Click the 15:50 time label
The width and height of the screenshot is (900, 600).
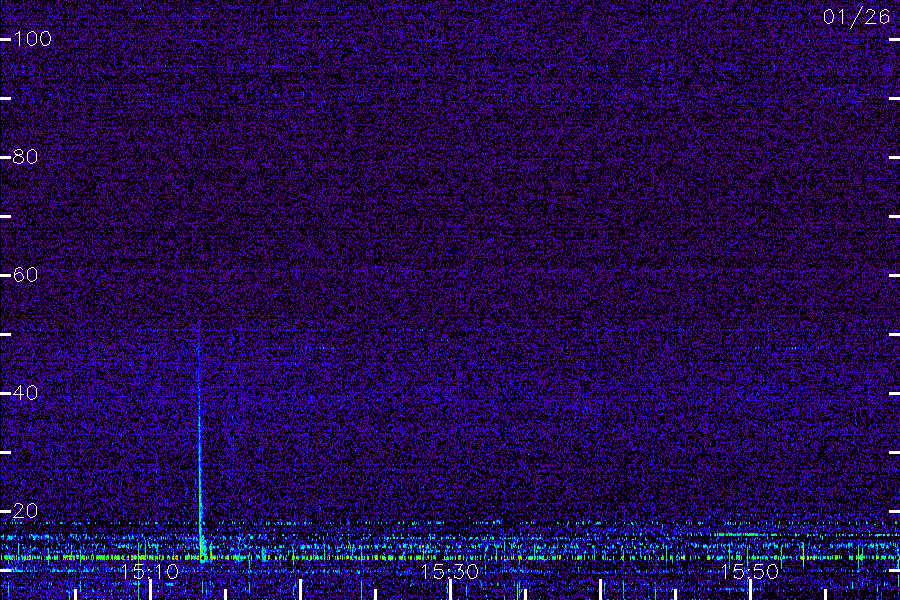[750, 571]
